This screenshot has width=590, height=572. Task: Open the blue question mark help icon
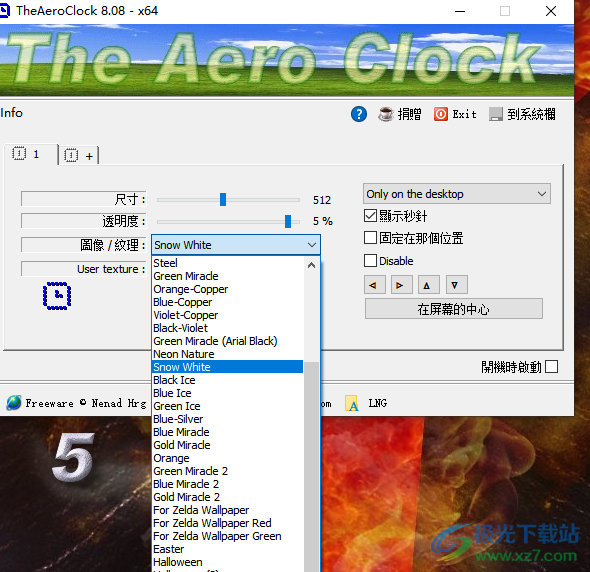tap(359, 114)
